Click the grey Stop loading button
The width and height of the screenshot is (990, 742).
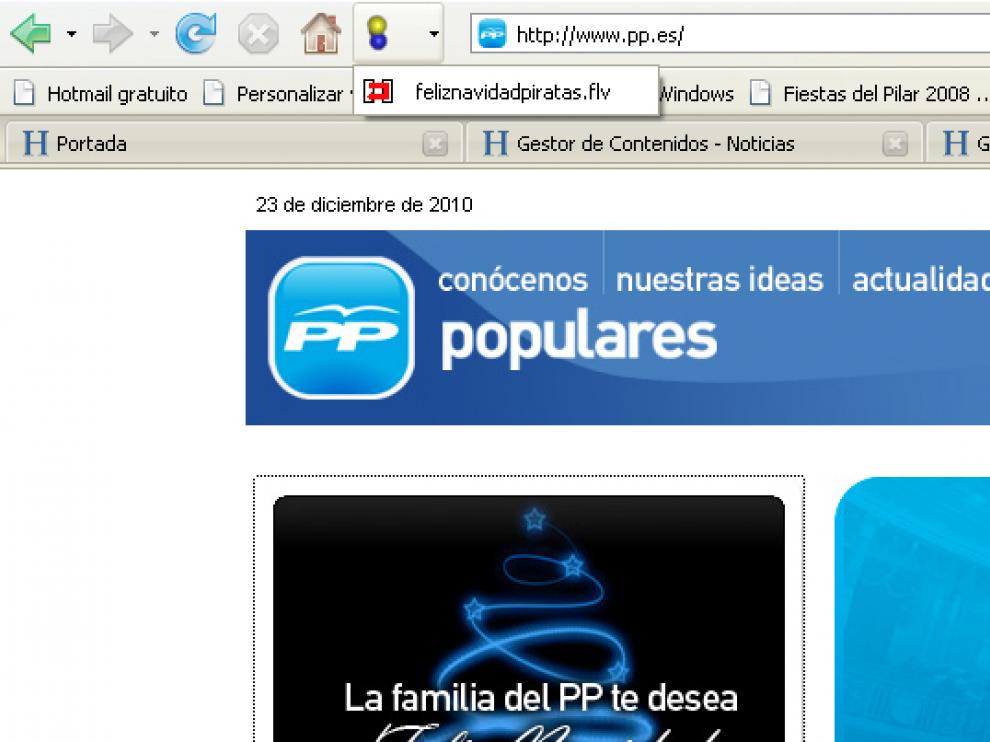(x=258, y=33)
